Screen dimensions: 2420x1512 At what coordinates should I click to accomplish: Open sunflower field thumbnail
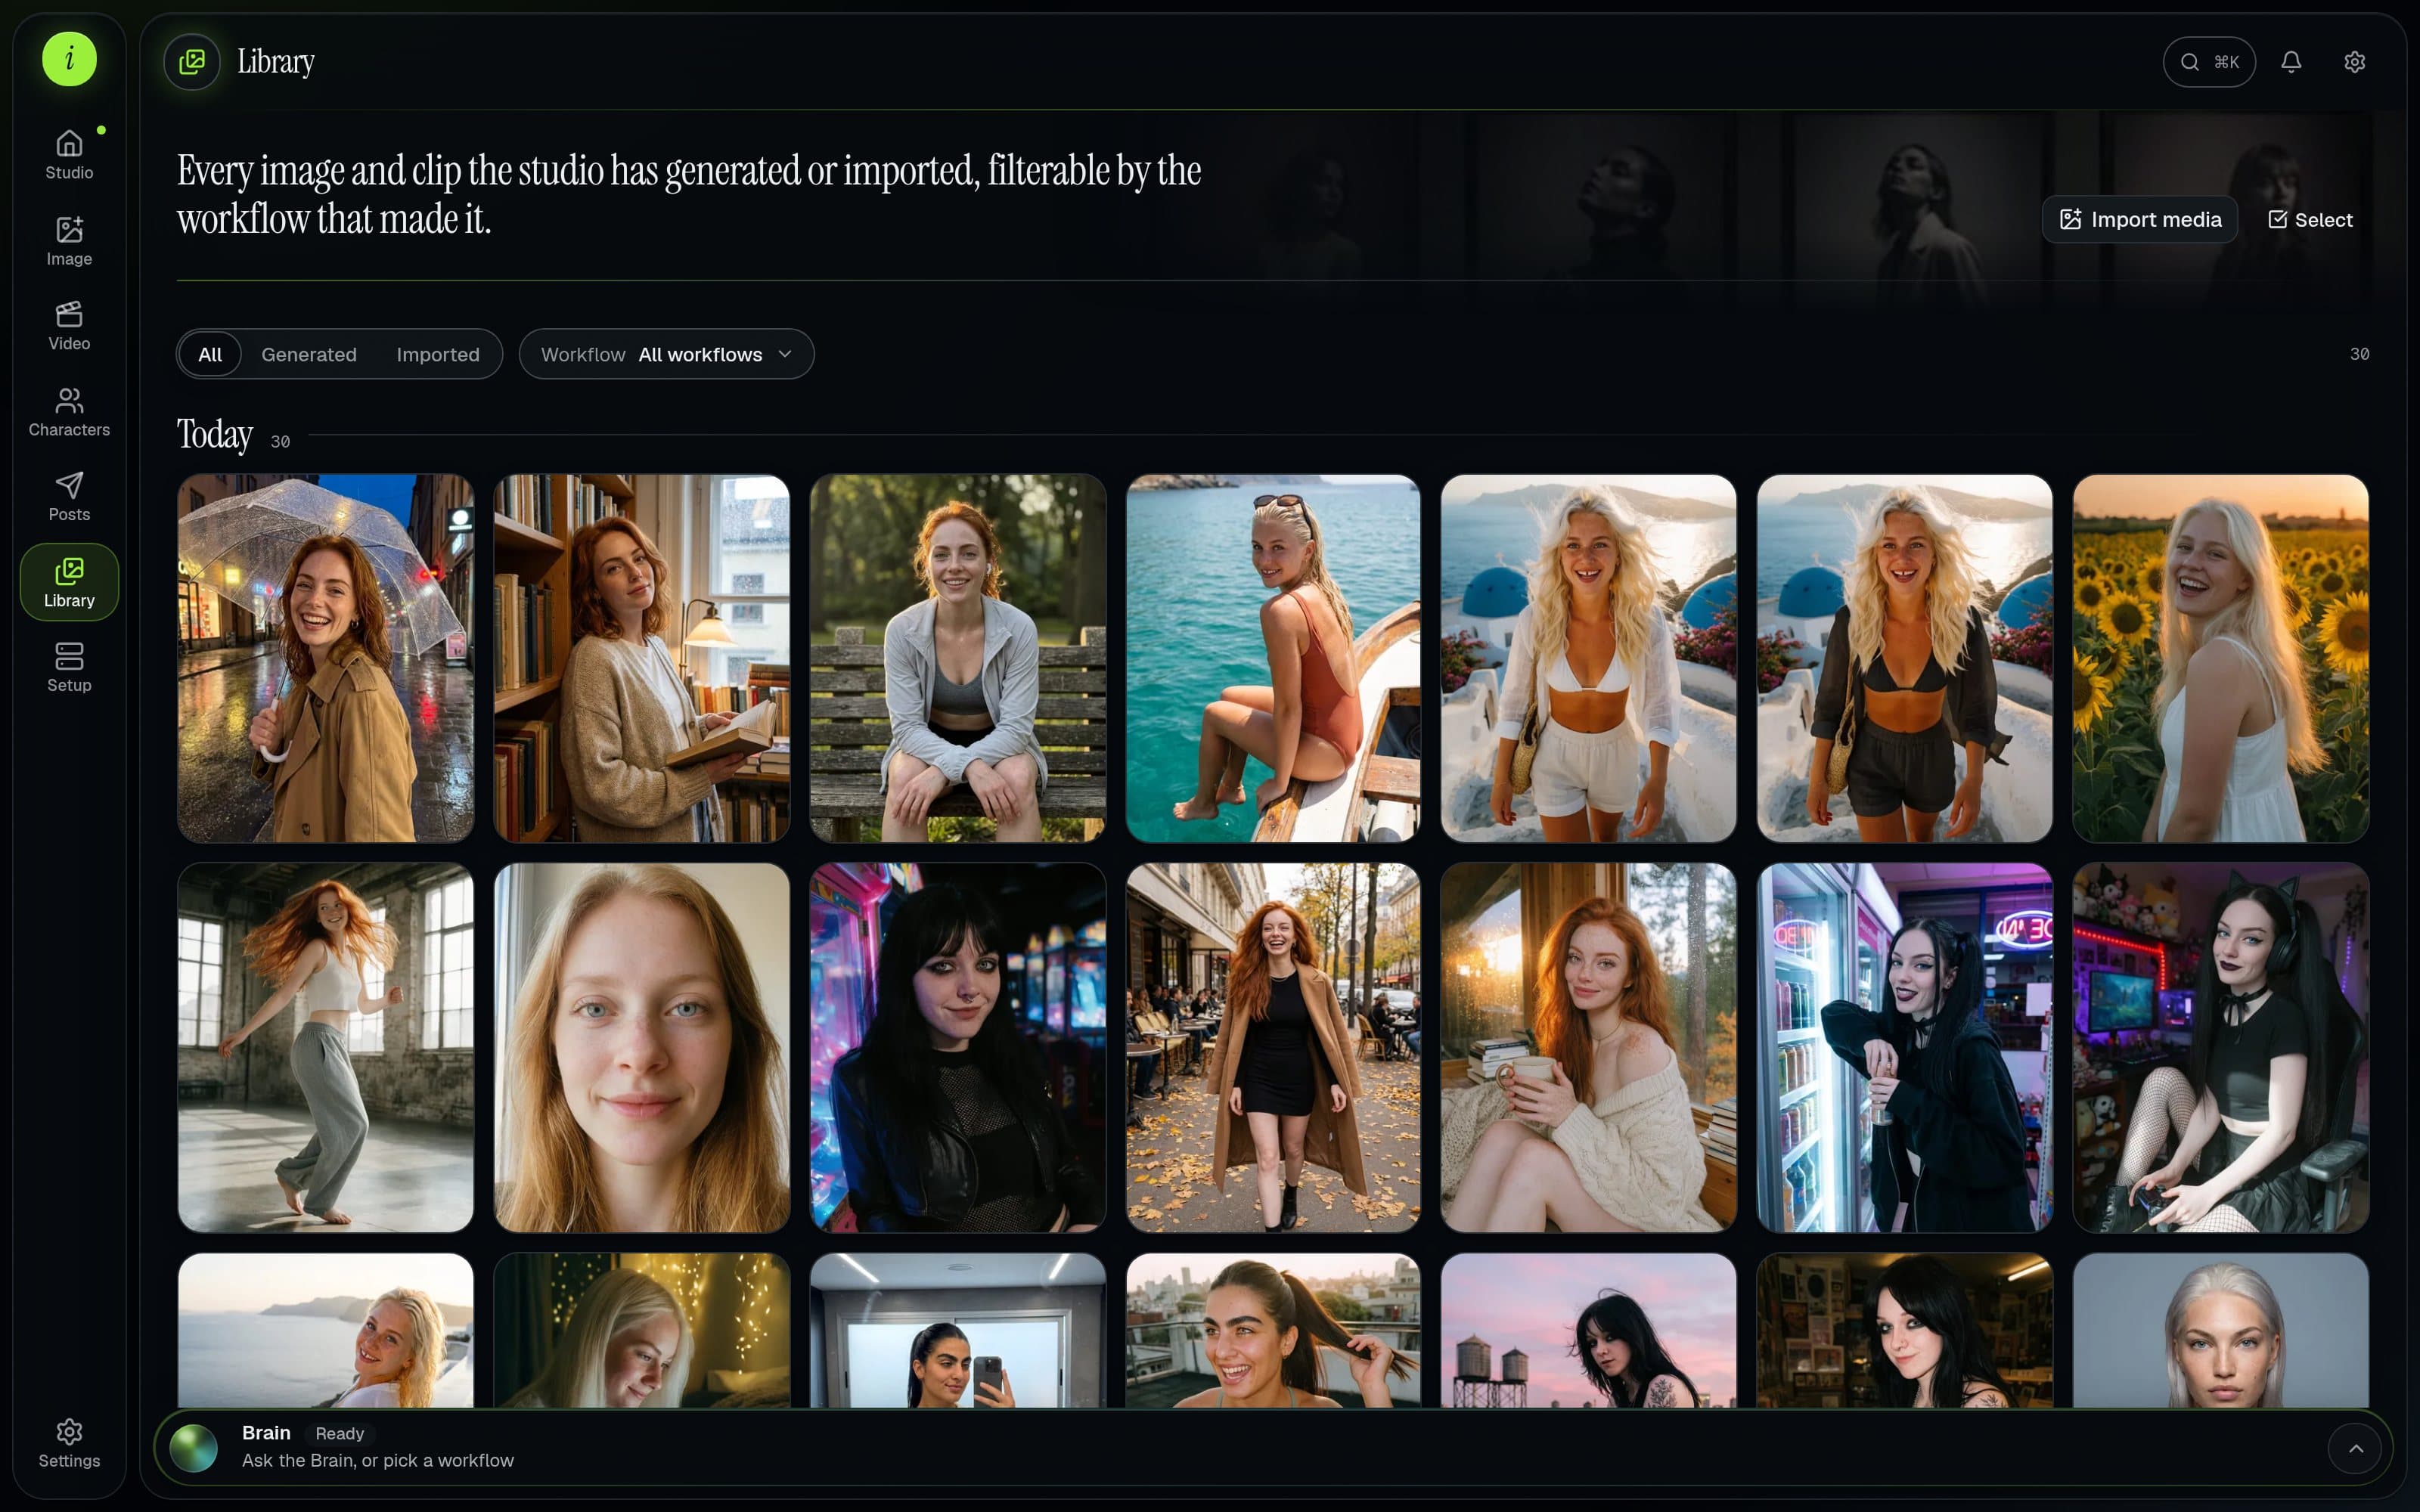pyautogui.click(x=2221, y=658)
